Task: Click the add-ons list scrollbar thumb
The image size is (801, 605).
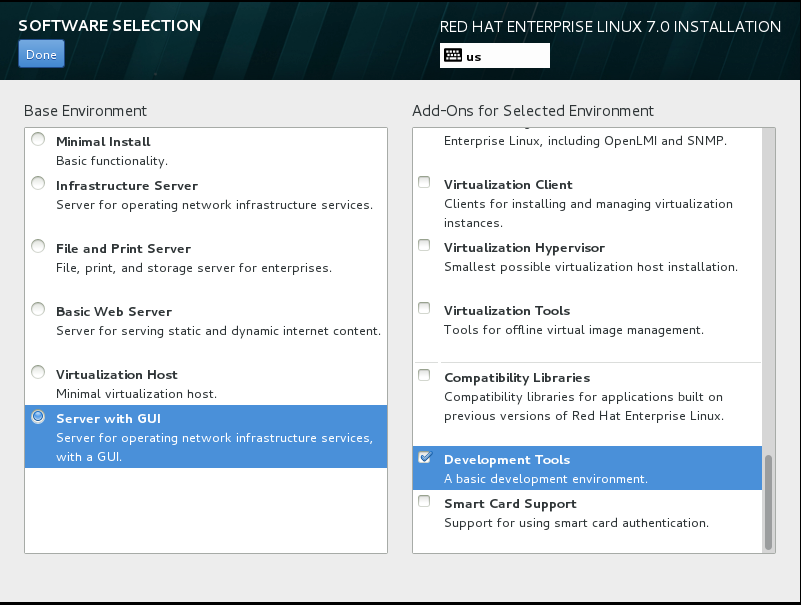Action: [768, 502]
